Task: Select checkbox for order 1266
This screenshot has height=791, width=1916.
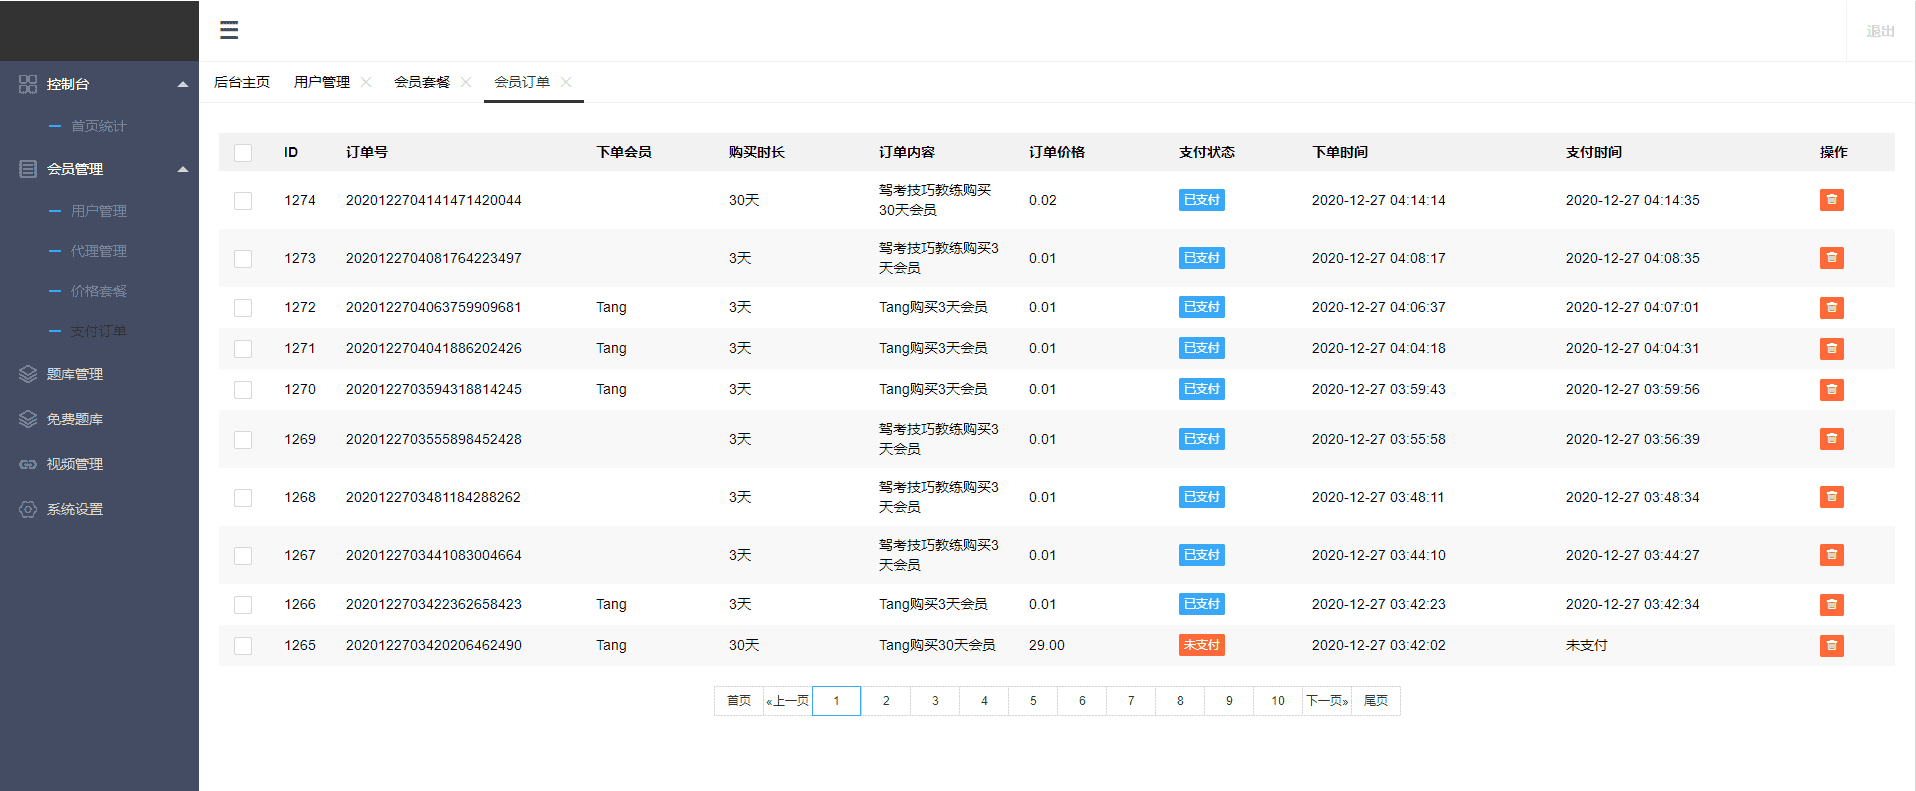Action: pos(243,604)
